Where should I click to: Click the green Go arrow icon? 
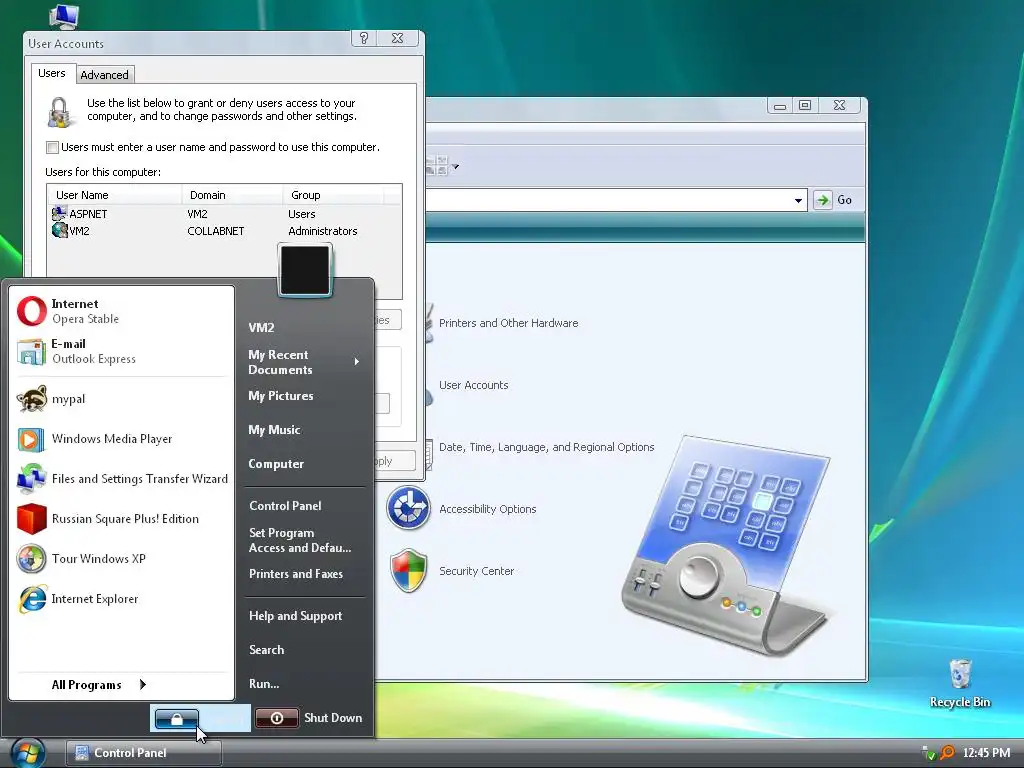click(x=822, y=200)
